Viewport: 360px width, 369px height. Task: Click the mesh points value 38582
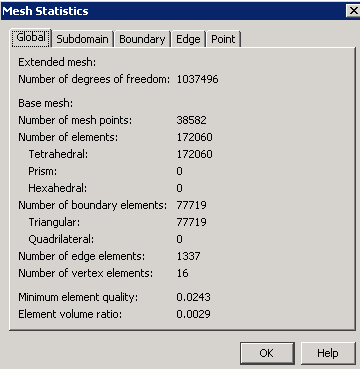[191, 120]
